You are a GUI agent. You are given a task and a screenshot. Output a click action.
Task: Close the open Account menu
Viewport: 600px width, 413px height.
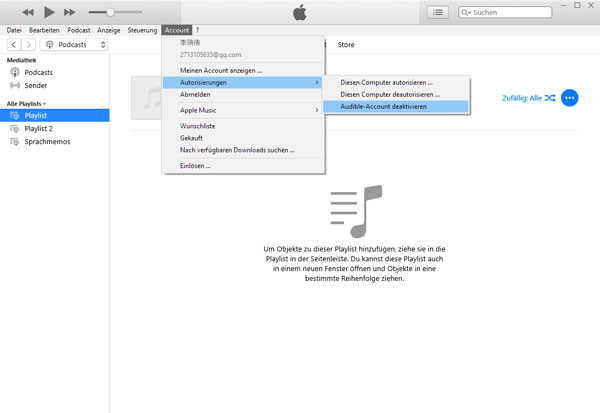coord(176,30)
